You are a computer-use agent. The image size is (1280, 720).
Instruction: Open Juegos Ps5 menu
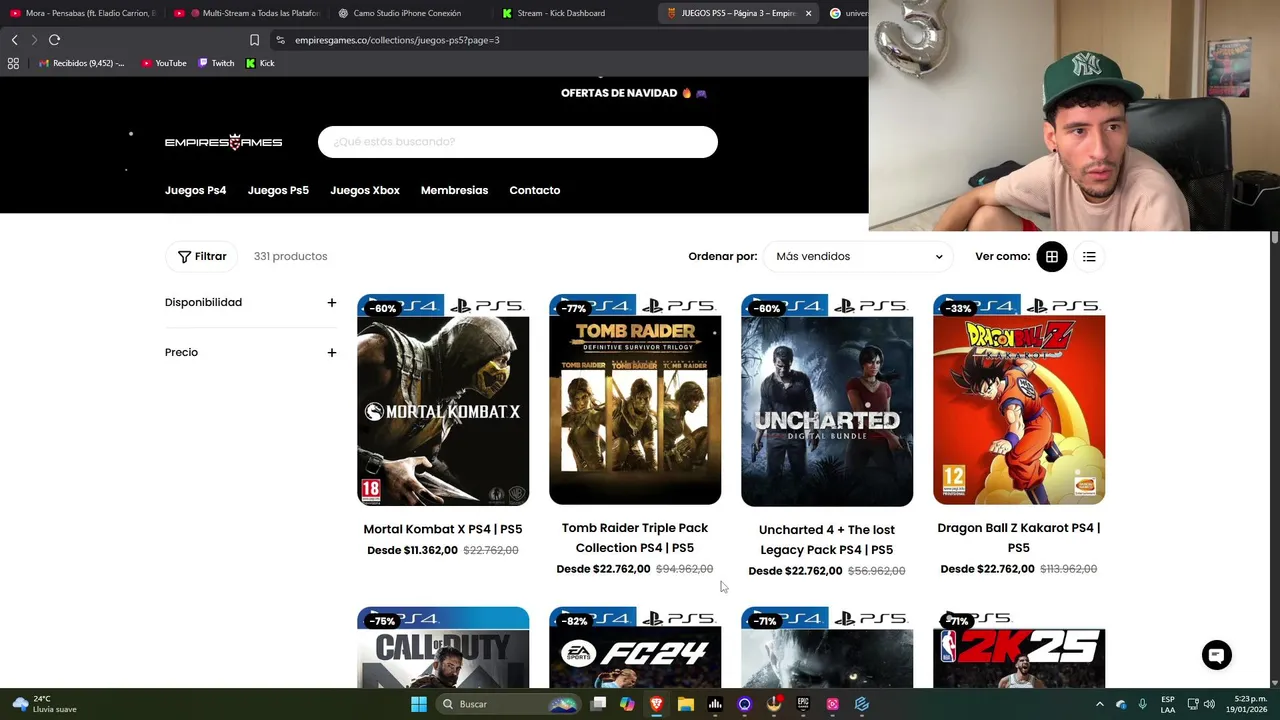[278, 190]
